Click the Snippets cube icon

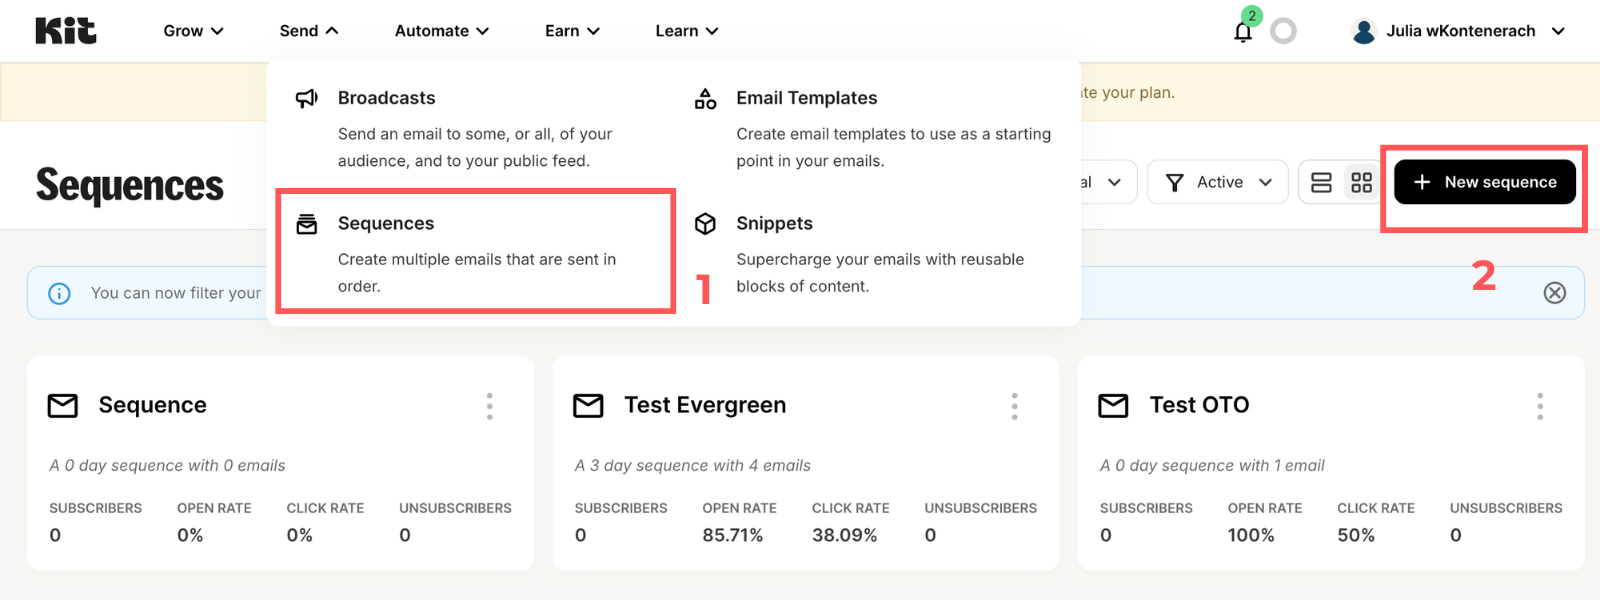pos(706,224)
